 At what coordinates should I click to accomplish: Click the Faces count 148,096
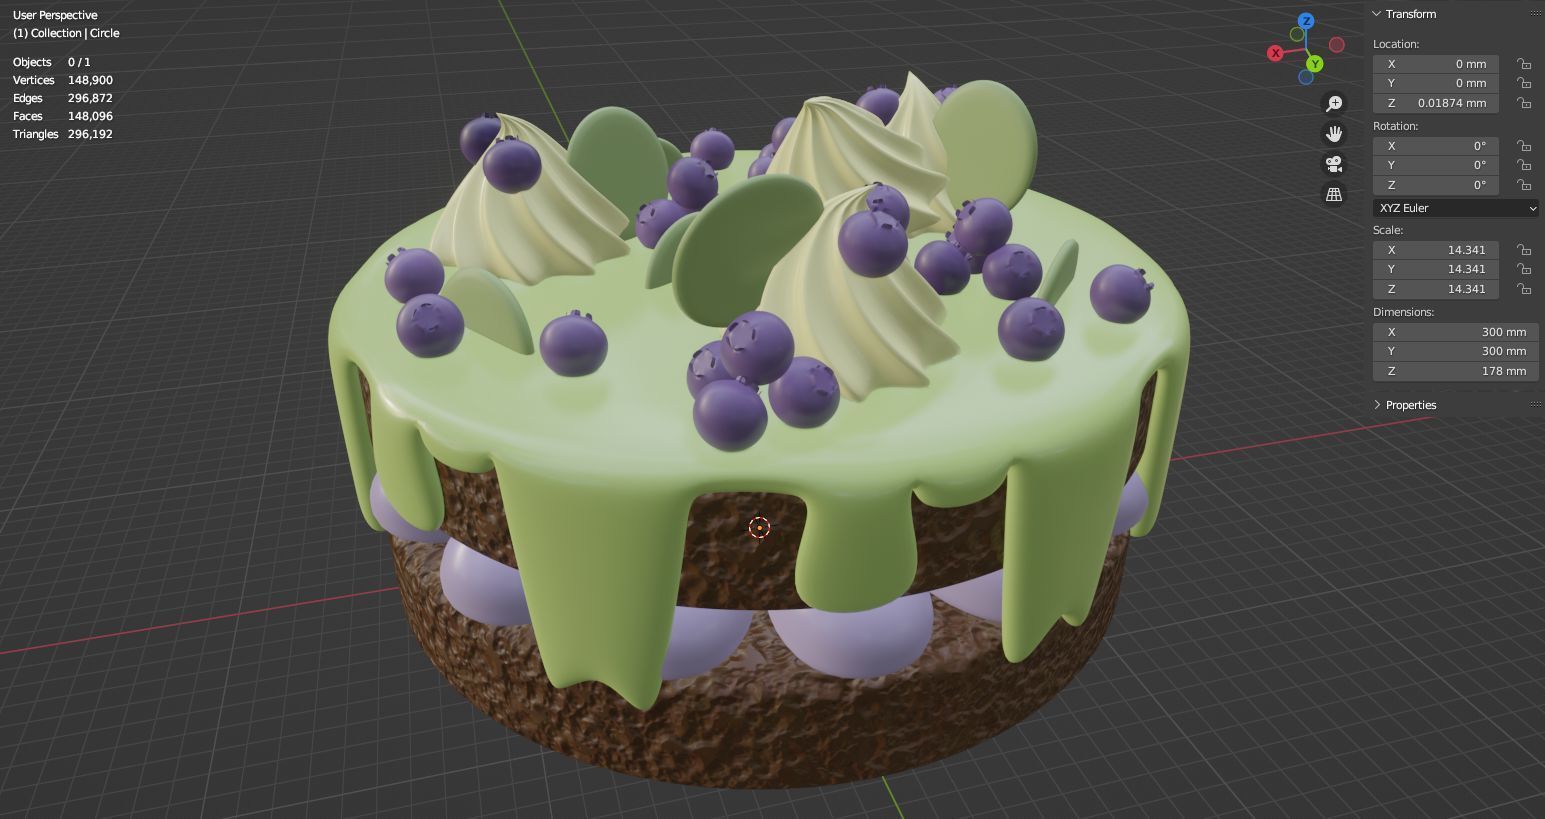tap(90, 116)
